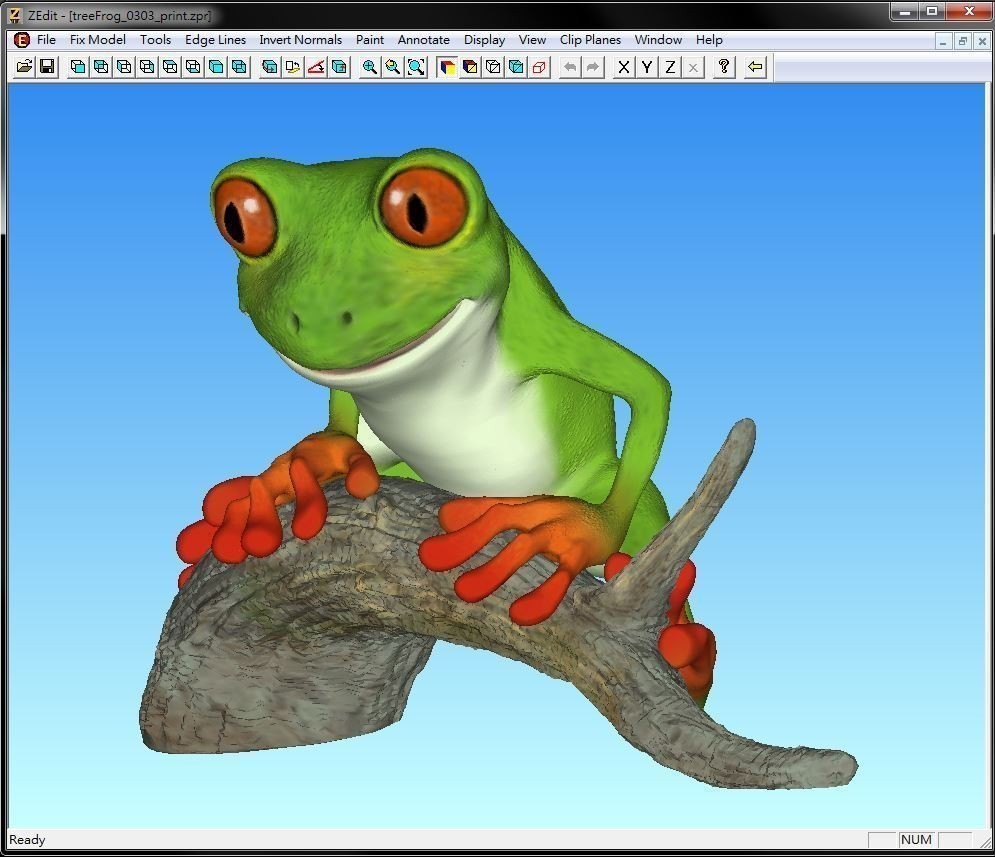
Task: Open the Edge Lines menu
Action: 215,40
